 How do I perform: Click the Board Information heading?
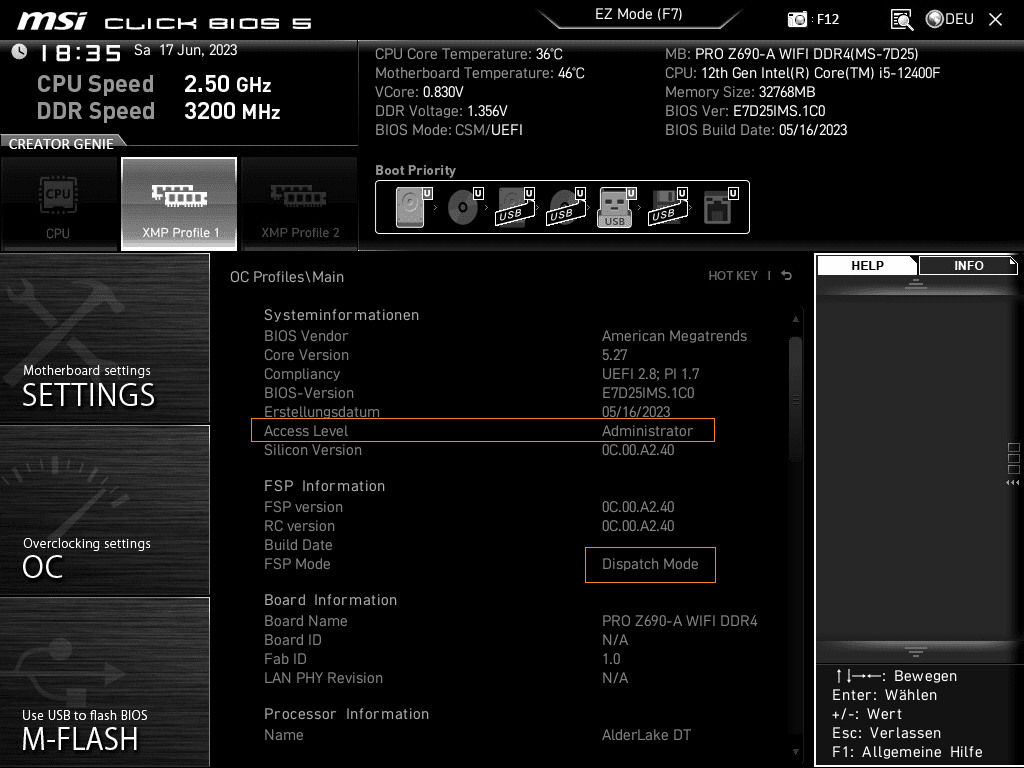330,600
